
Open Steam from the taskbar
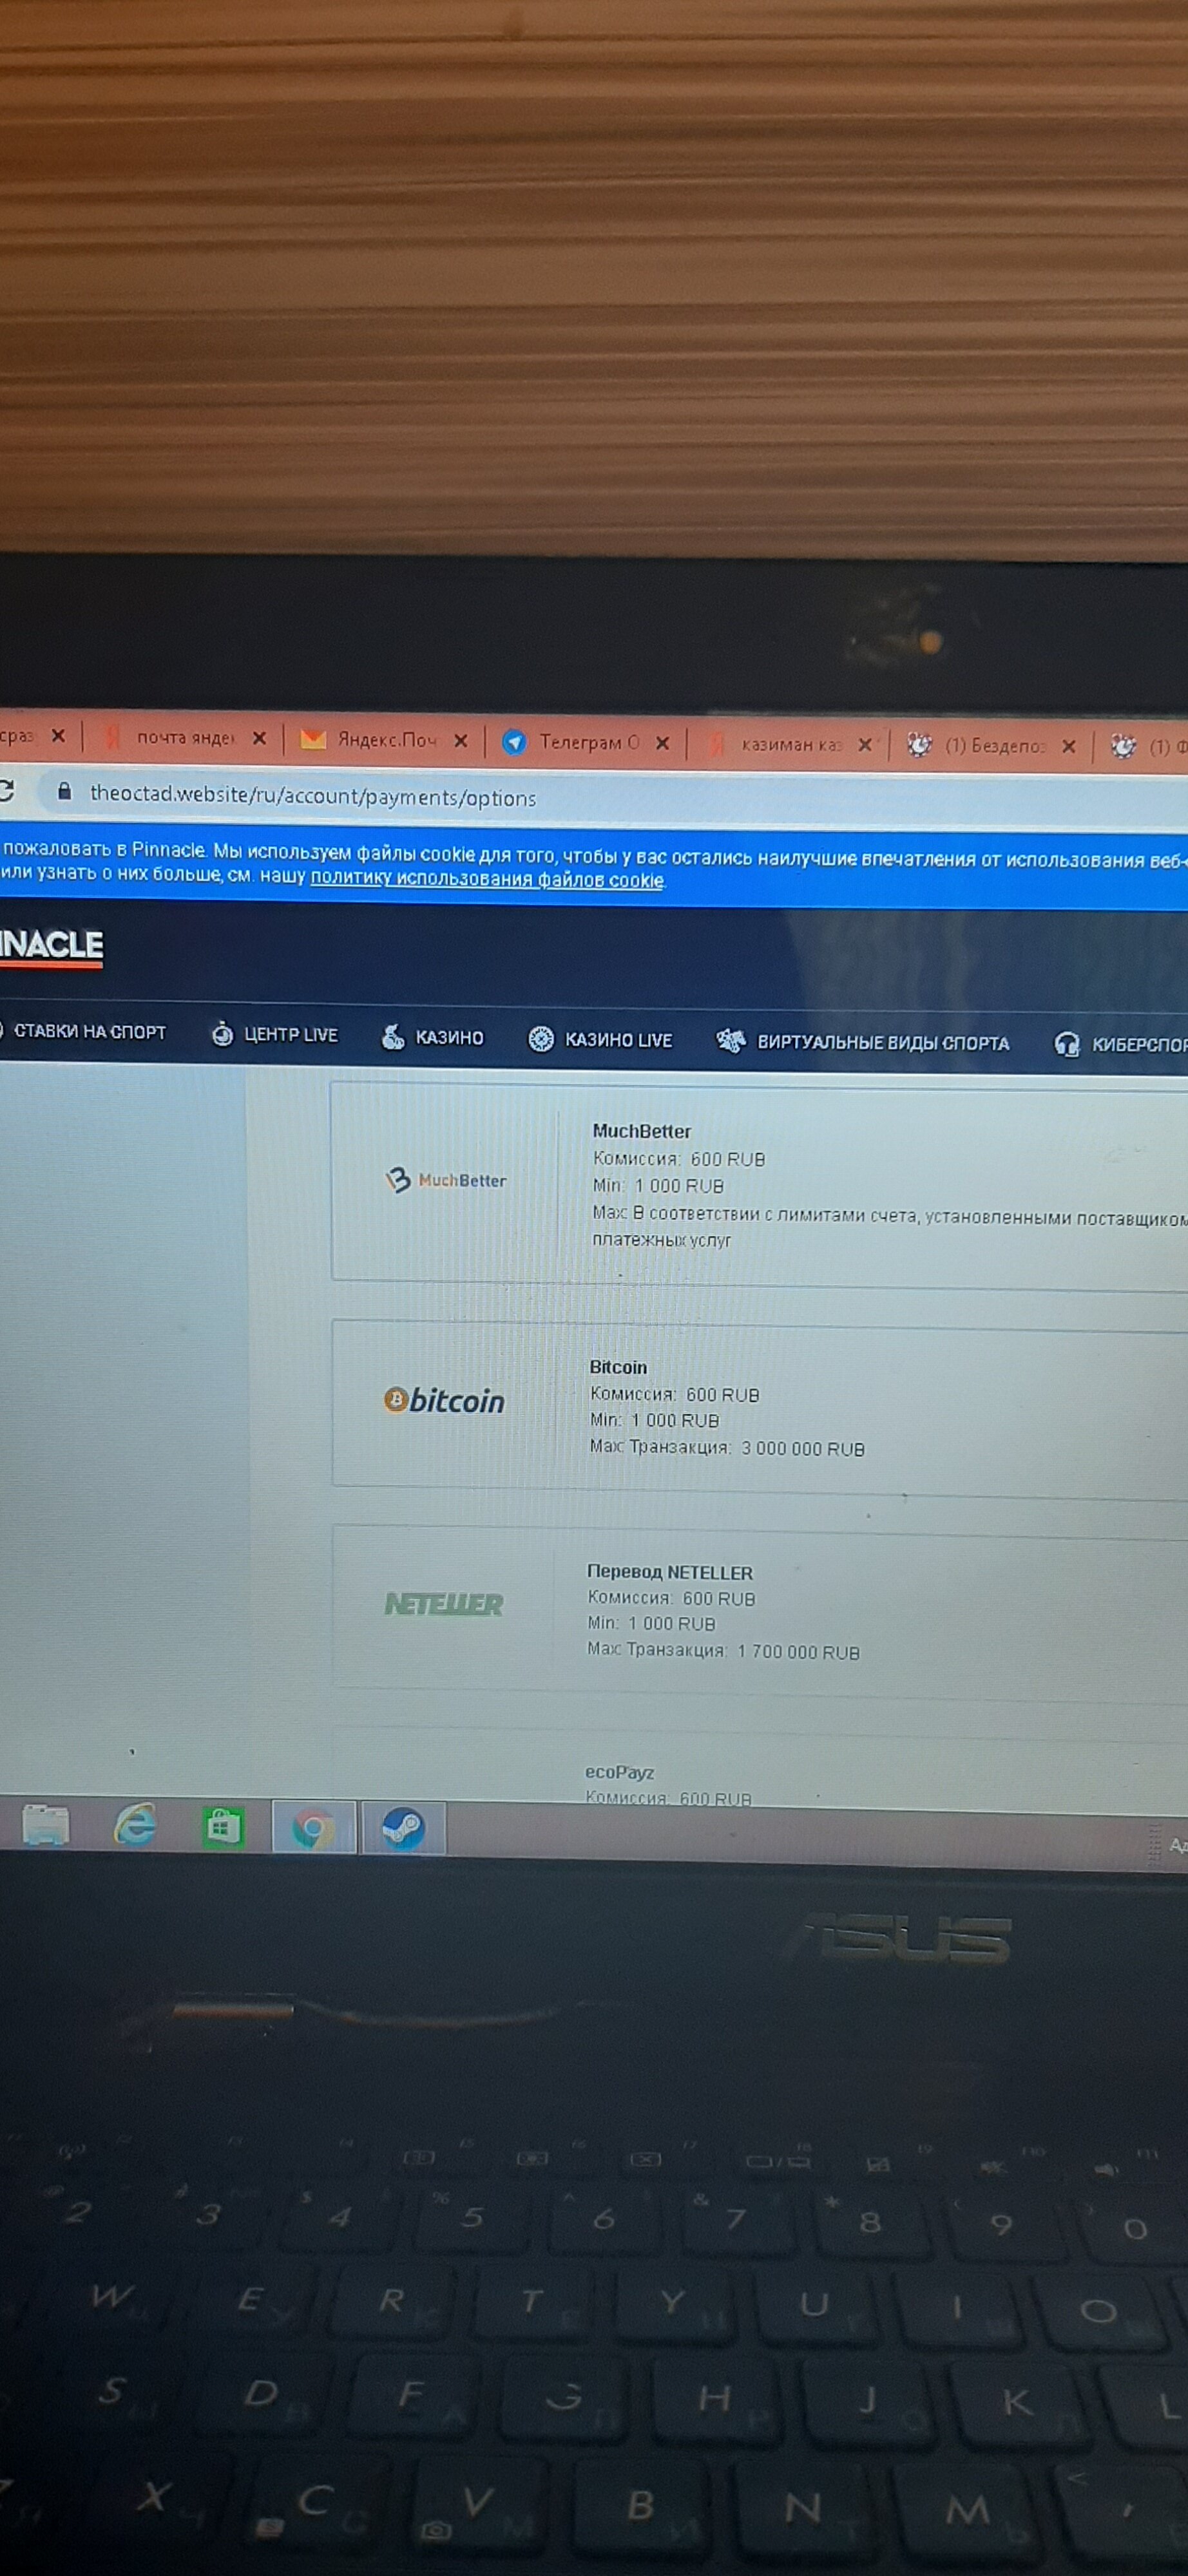click(x=403, y=1829)
